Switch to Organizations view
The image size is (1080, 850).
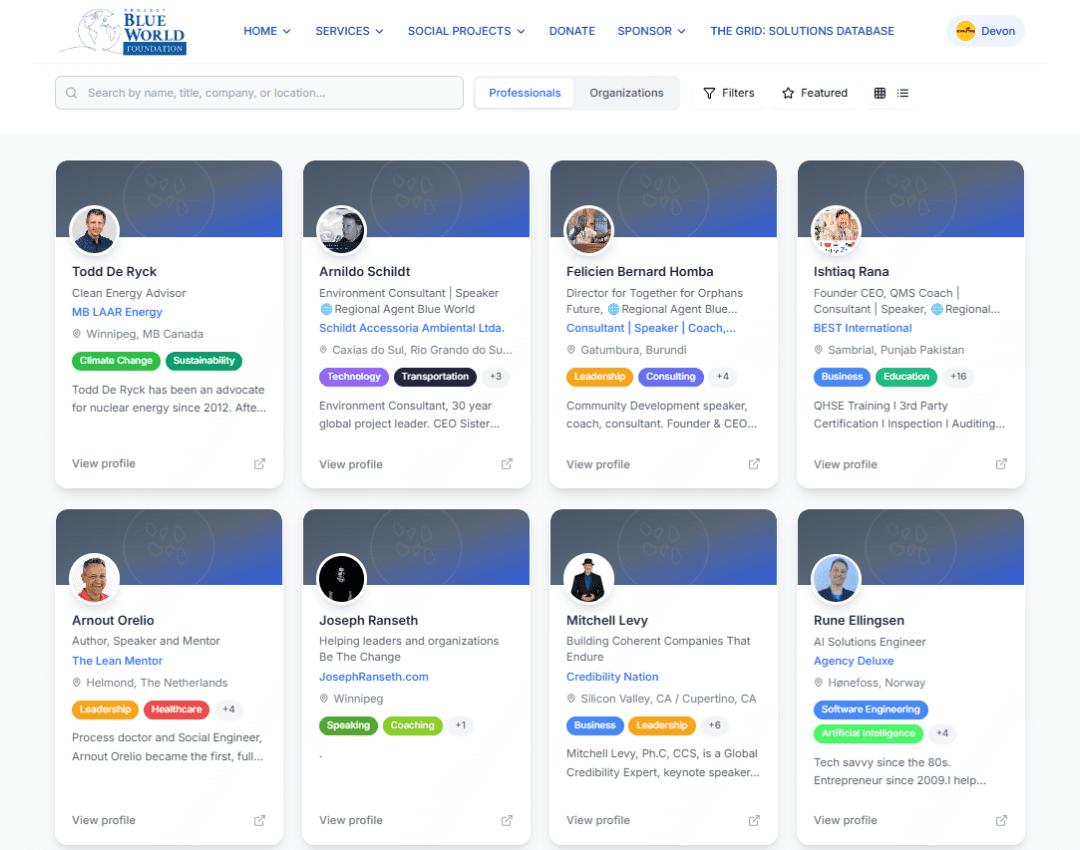(x=626, y=93)
